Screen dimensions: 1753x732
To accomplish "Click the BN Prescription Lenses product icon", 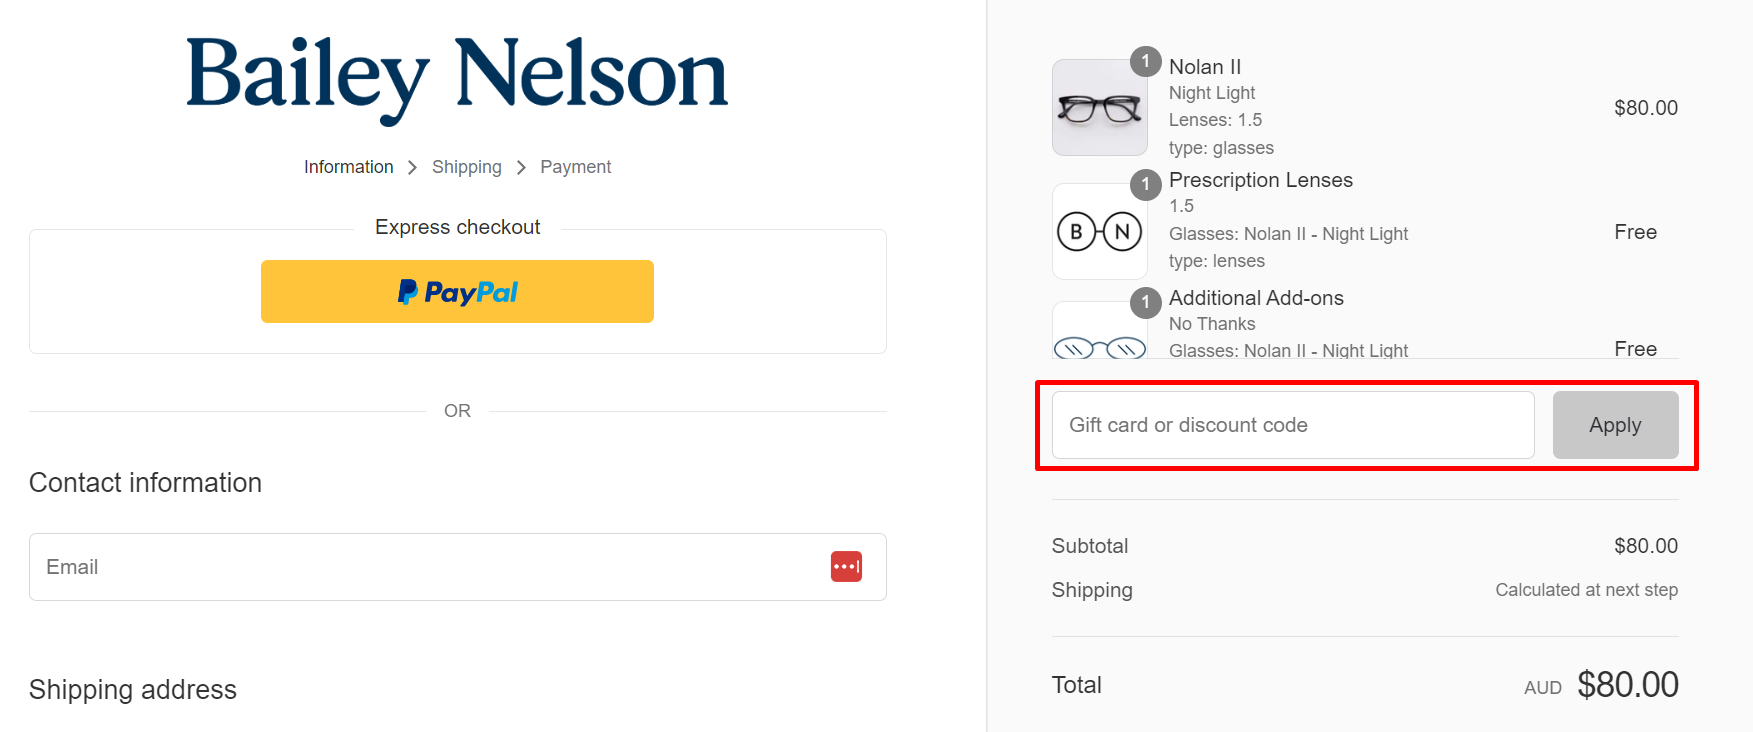I will (x=1099, y=231).
